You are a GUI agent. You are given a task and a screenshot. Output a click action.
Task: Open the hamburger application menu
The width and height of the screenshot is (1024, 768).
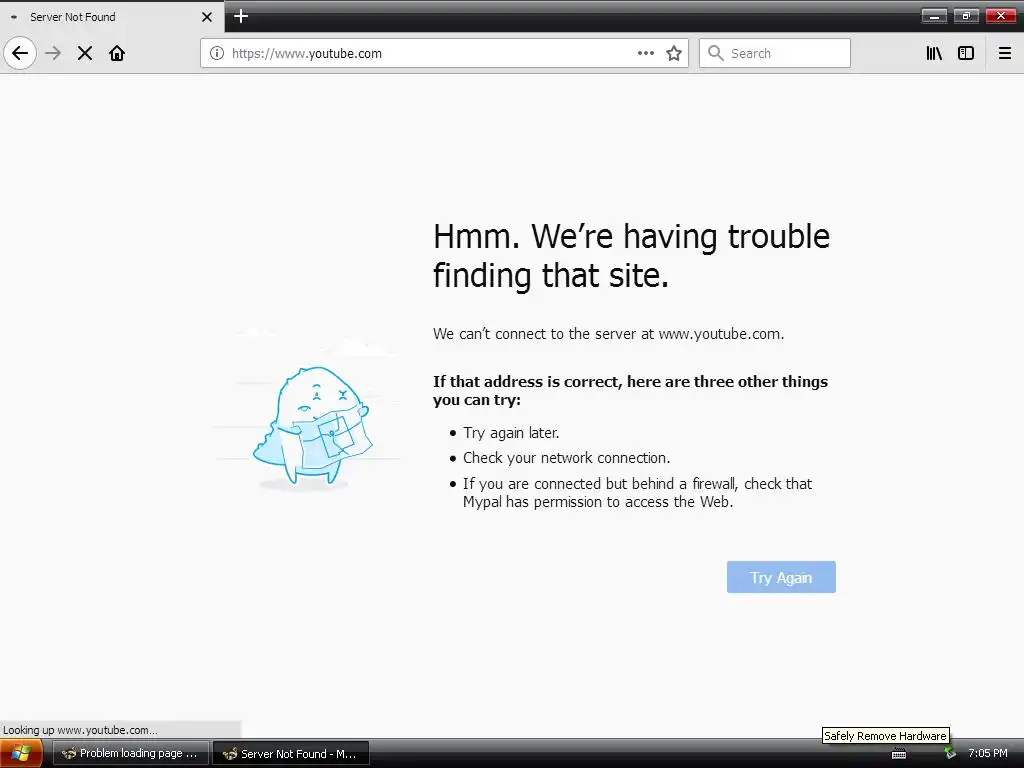coord(1004,53)
